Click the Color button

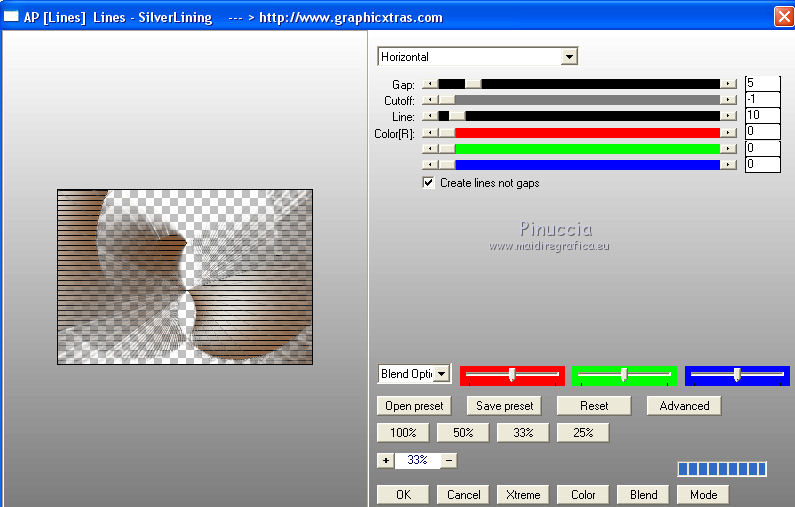coord(583,494)
